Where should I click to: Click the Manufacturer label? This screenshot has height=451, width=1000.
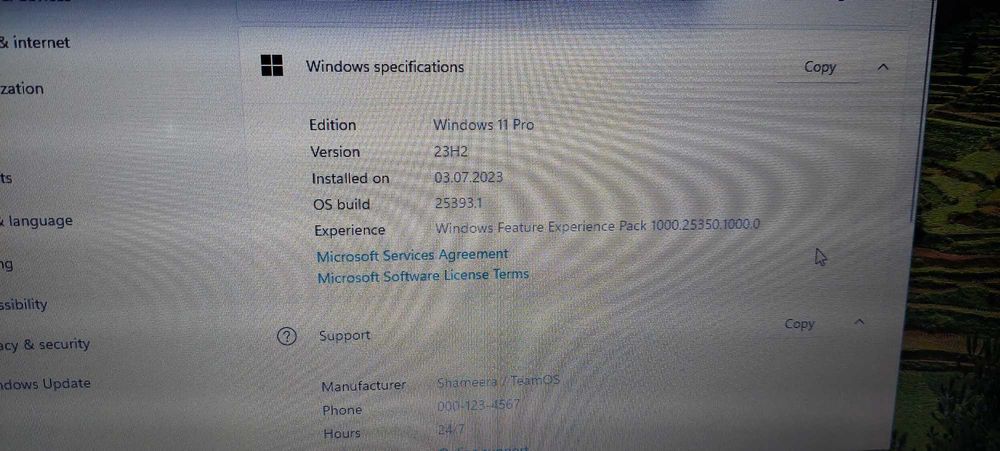point(364,386)
